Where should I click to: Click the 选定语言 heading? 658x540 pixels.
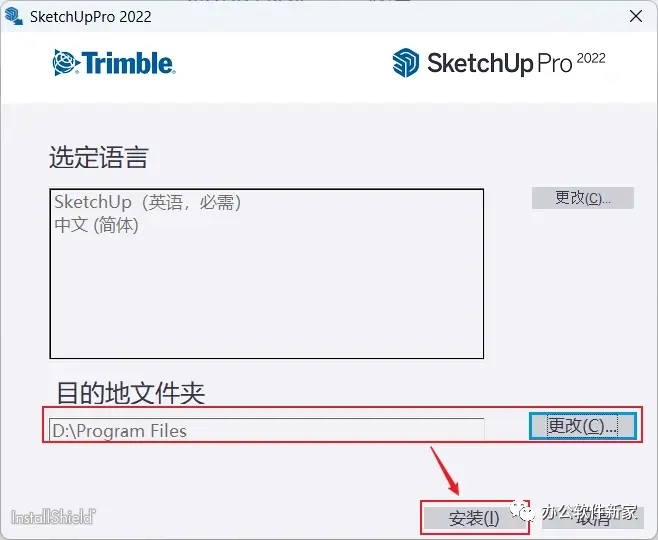[99, 158]
